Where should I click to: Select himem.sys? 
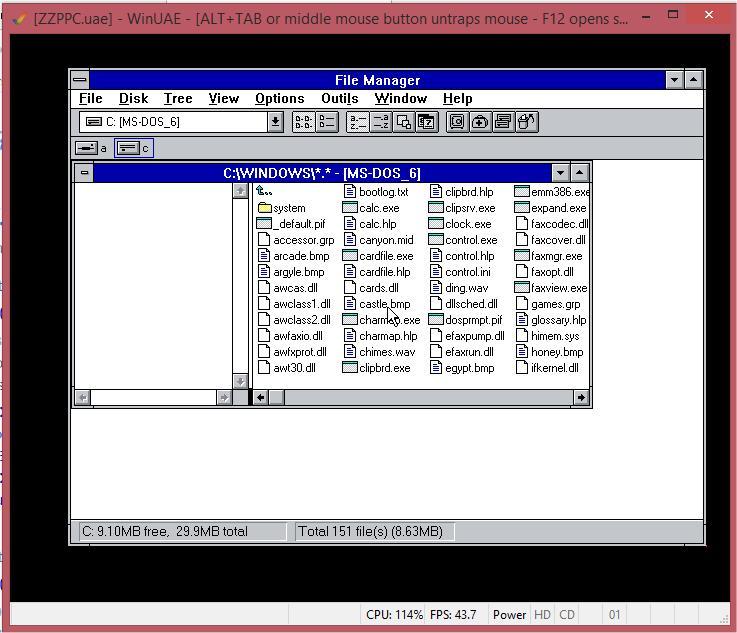tap(547, 336)
